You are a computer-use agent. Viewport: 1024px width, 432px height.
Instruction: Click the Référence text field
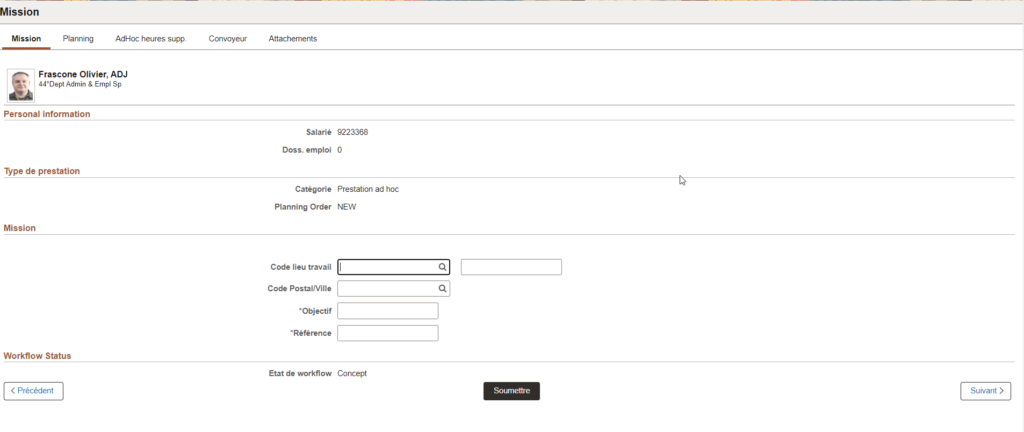(388, 333)
